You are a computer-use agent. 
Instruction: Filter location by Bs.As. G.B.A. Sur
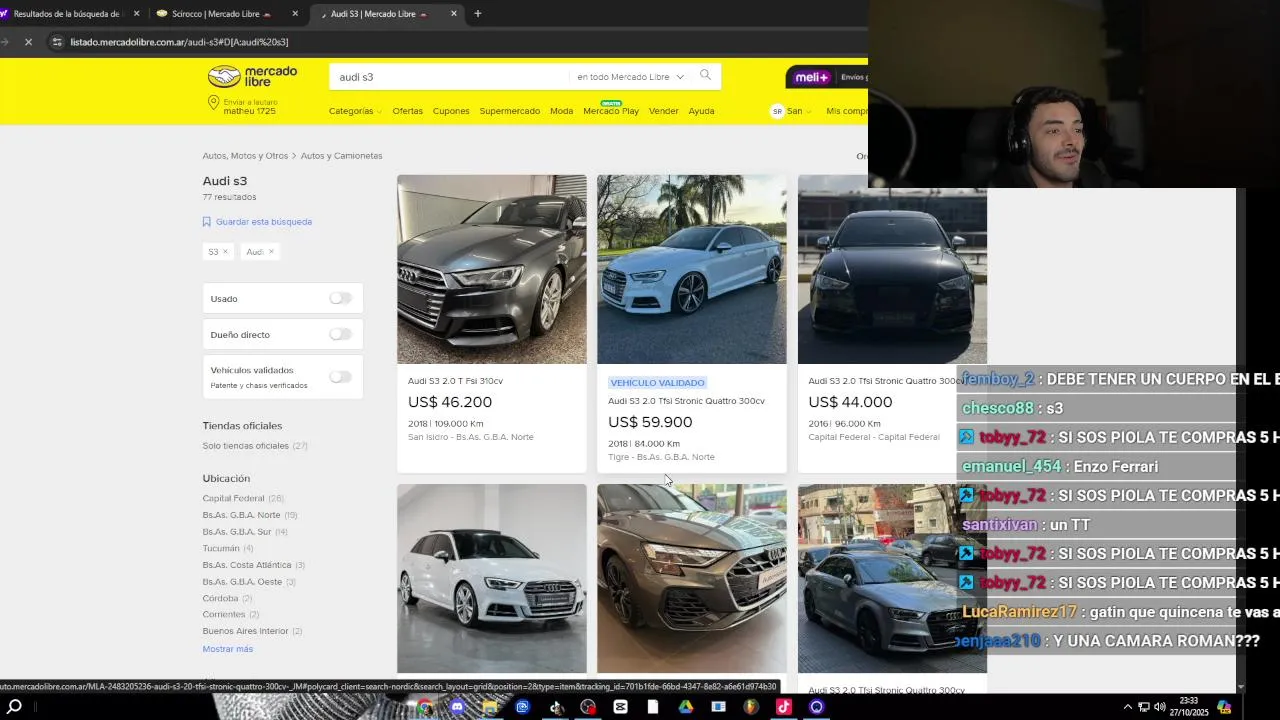point(237,532)
